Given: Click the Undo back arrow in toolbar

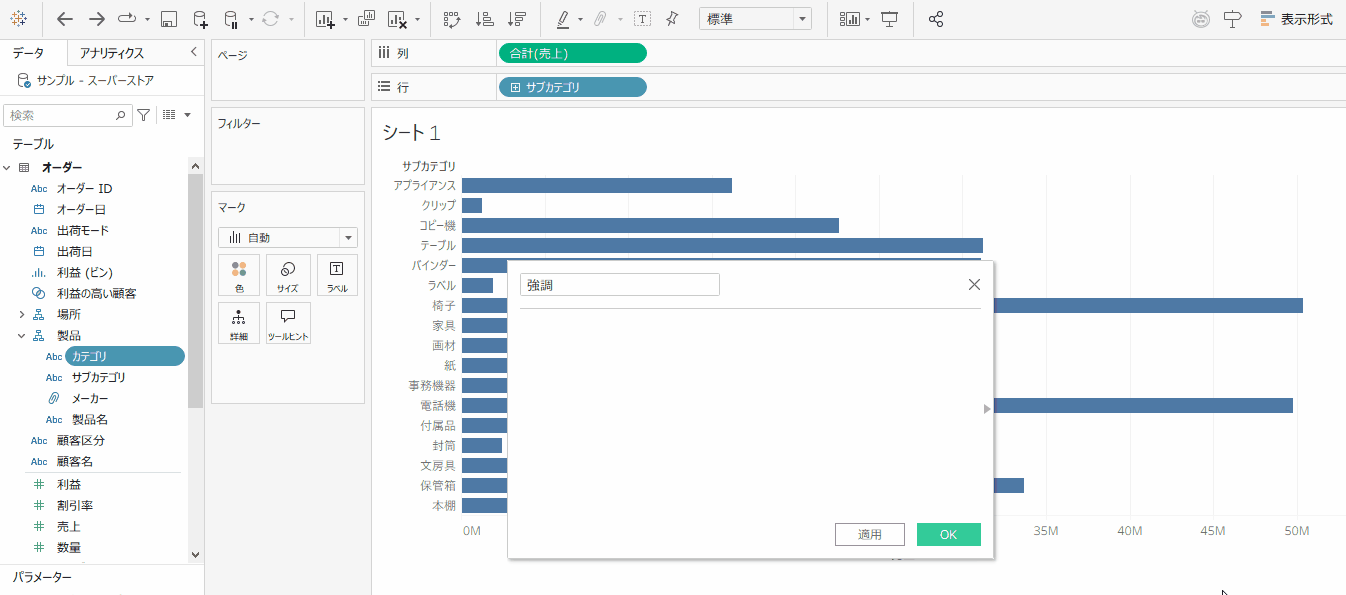Looking at the screenshot, I should click(65, 19).
